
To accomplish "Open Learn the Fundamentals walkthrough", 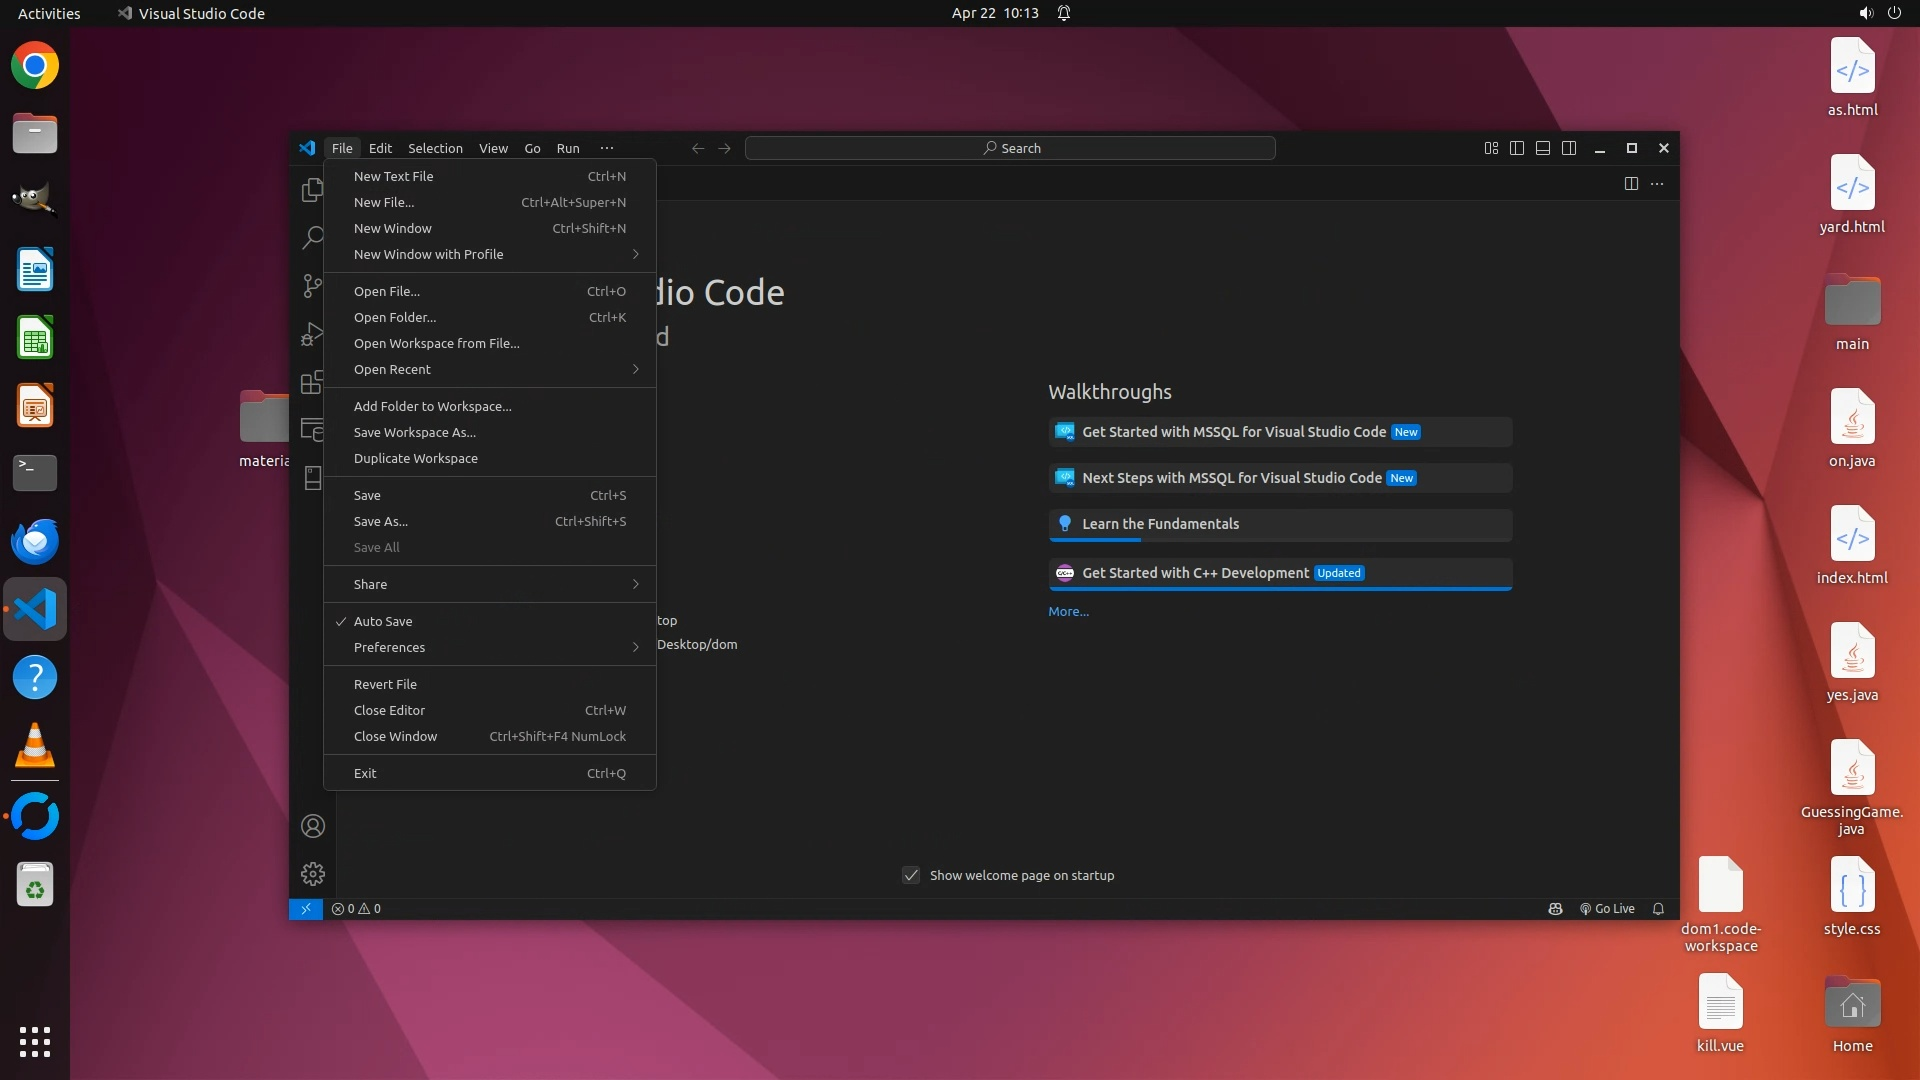I will (1160, 524).
